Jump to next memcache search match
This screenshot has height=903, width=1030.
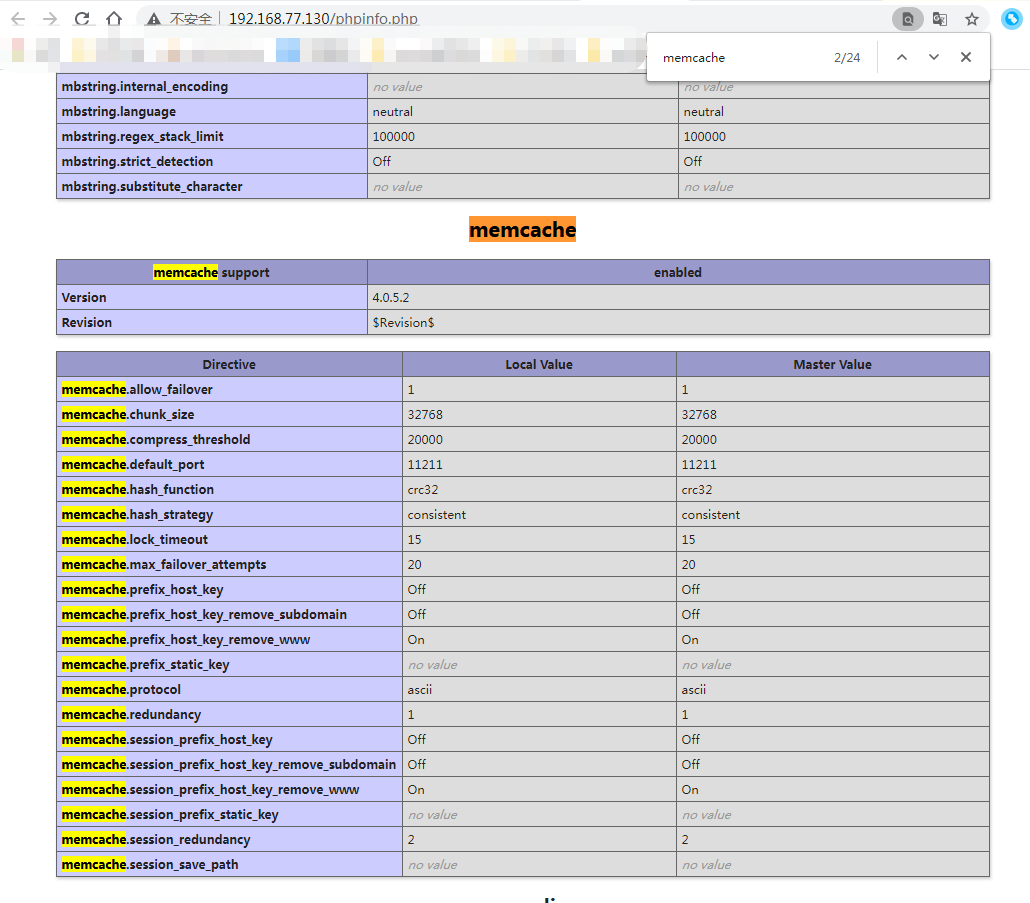pos(933,57)
